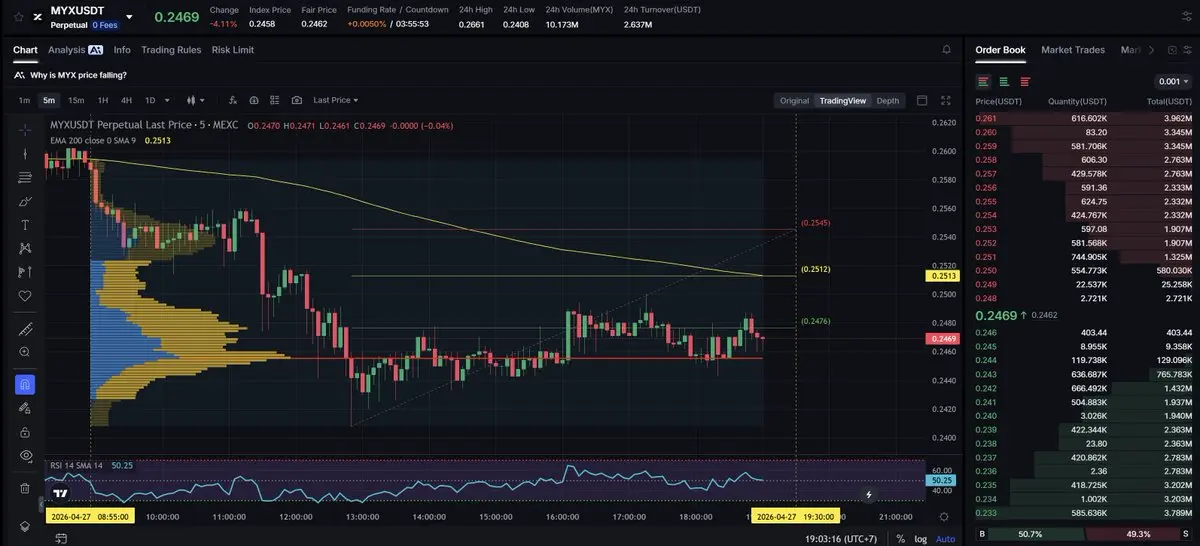Add MYXUSDT to favorites with the star icon
This screenshot has width=1200, height=546.
(17, 16)
